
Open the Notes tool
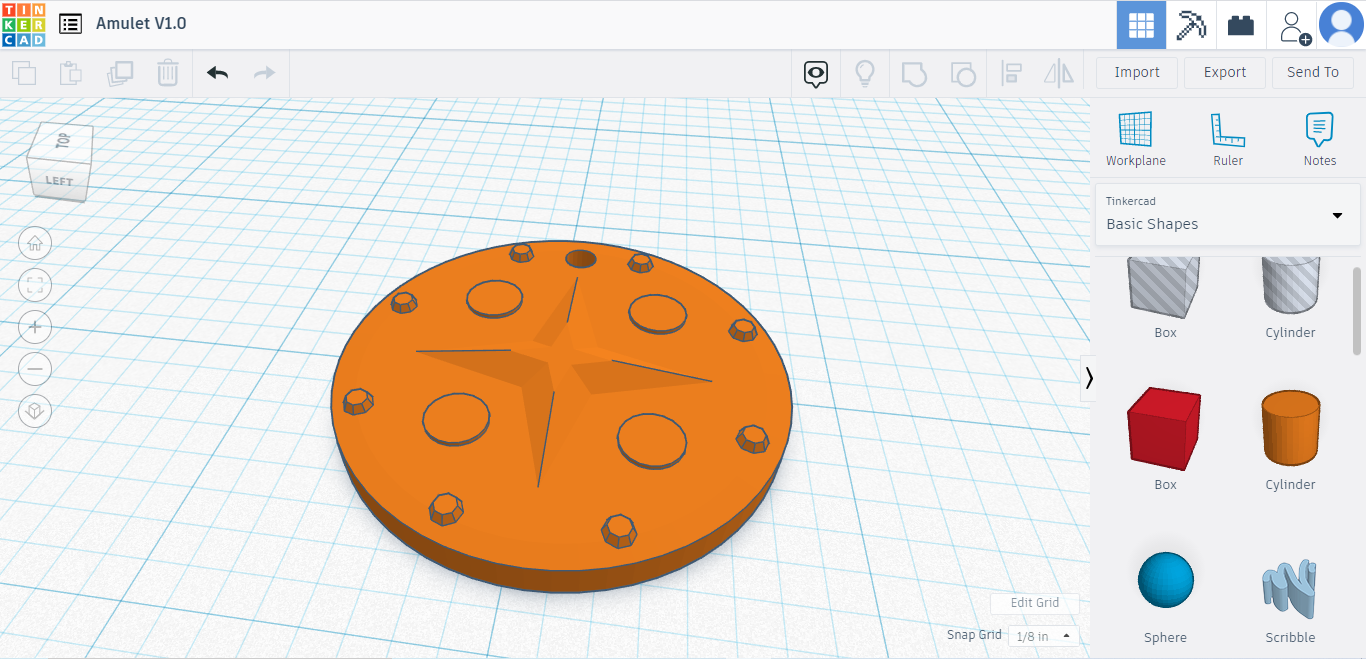1320,139
